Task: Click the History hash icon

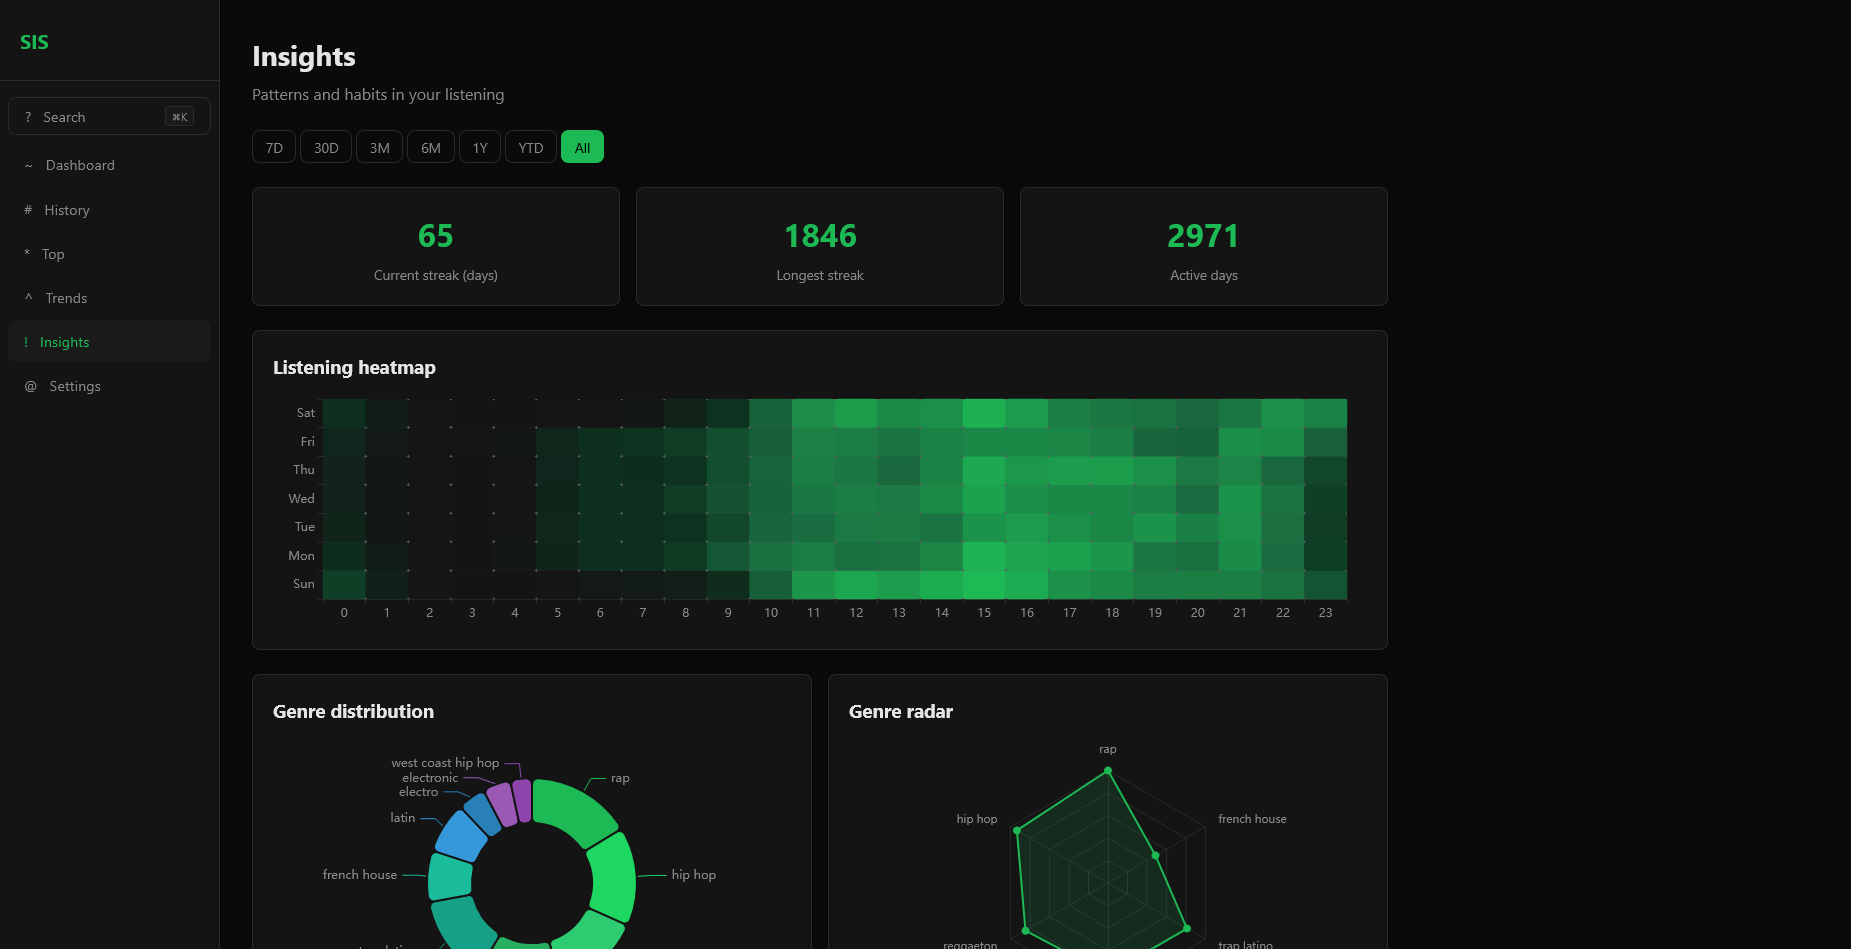Action: point(28,210)
